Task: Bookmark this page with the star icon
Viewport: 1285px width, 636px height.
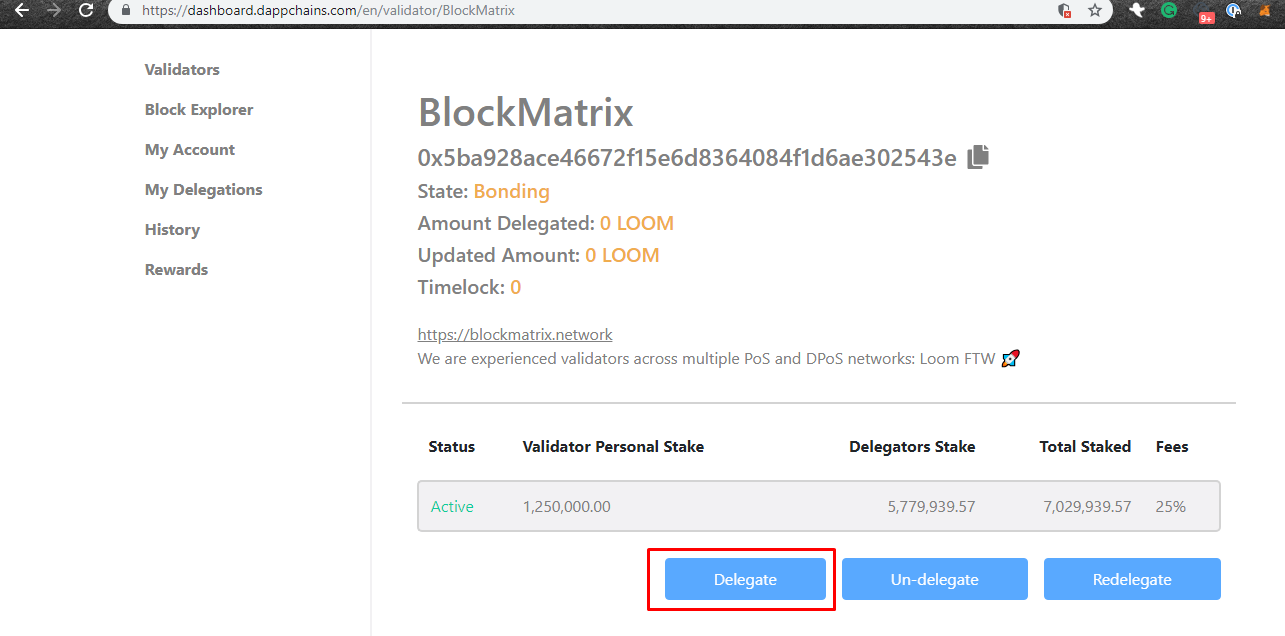Action: pyautogui.click(x=1095, y=12)
